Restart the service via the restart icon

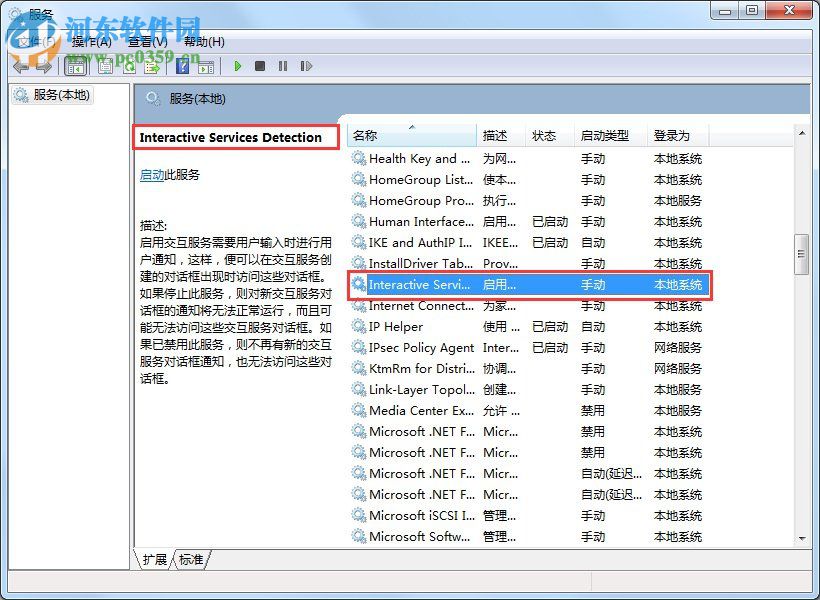306,66
